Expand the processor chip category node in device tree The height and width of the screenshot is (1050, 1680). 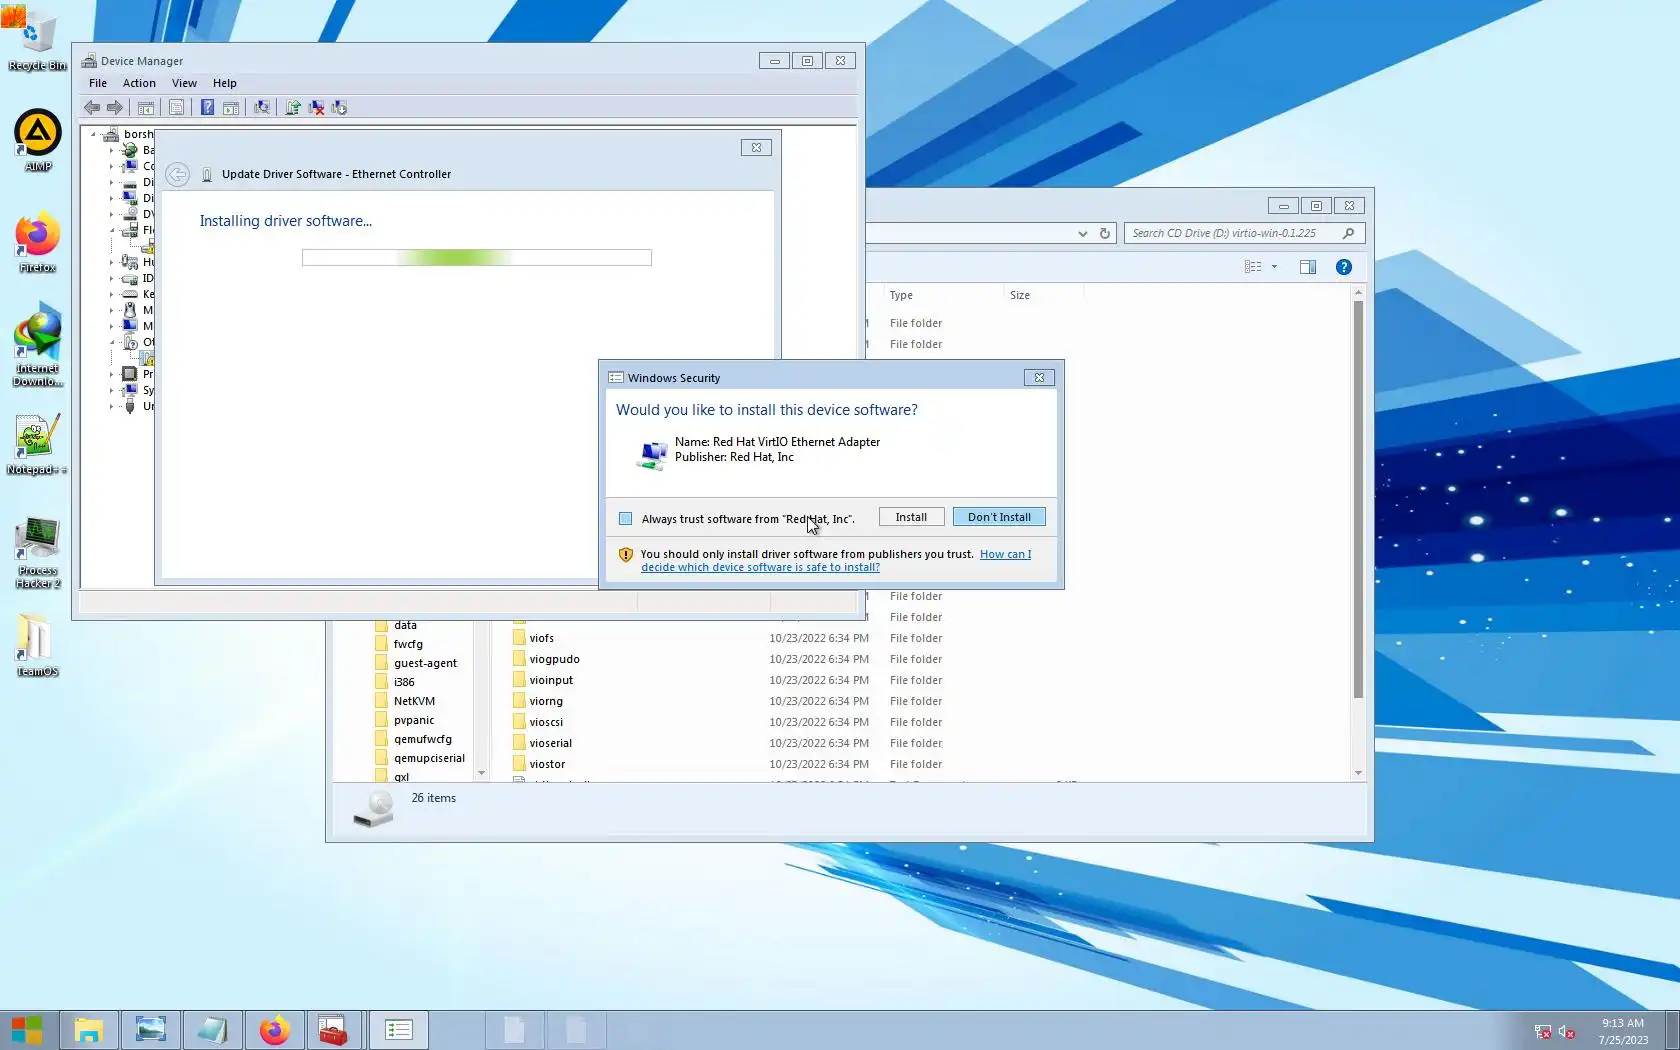point(111,375)
